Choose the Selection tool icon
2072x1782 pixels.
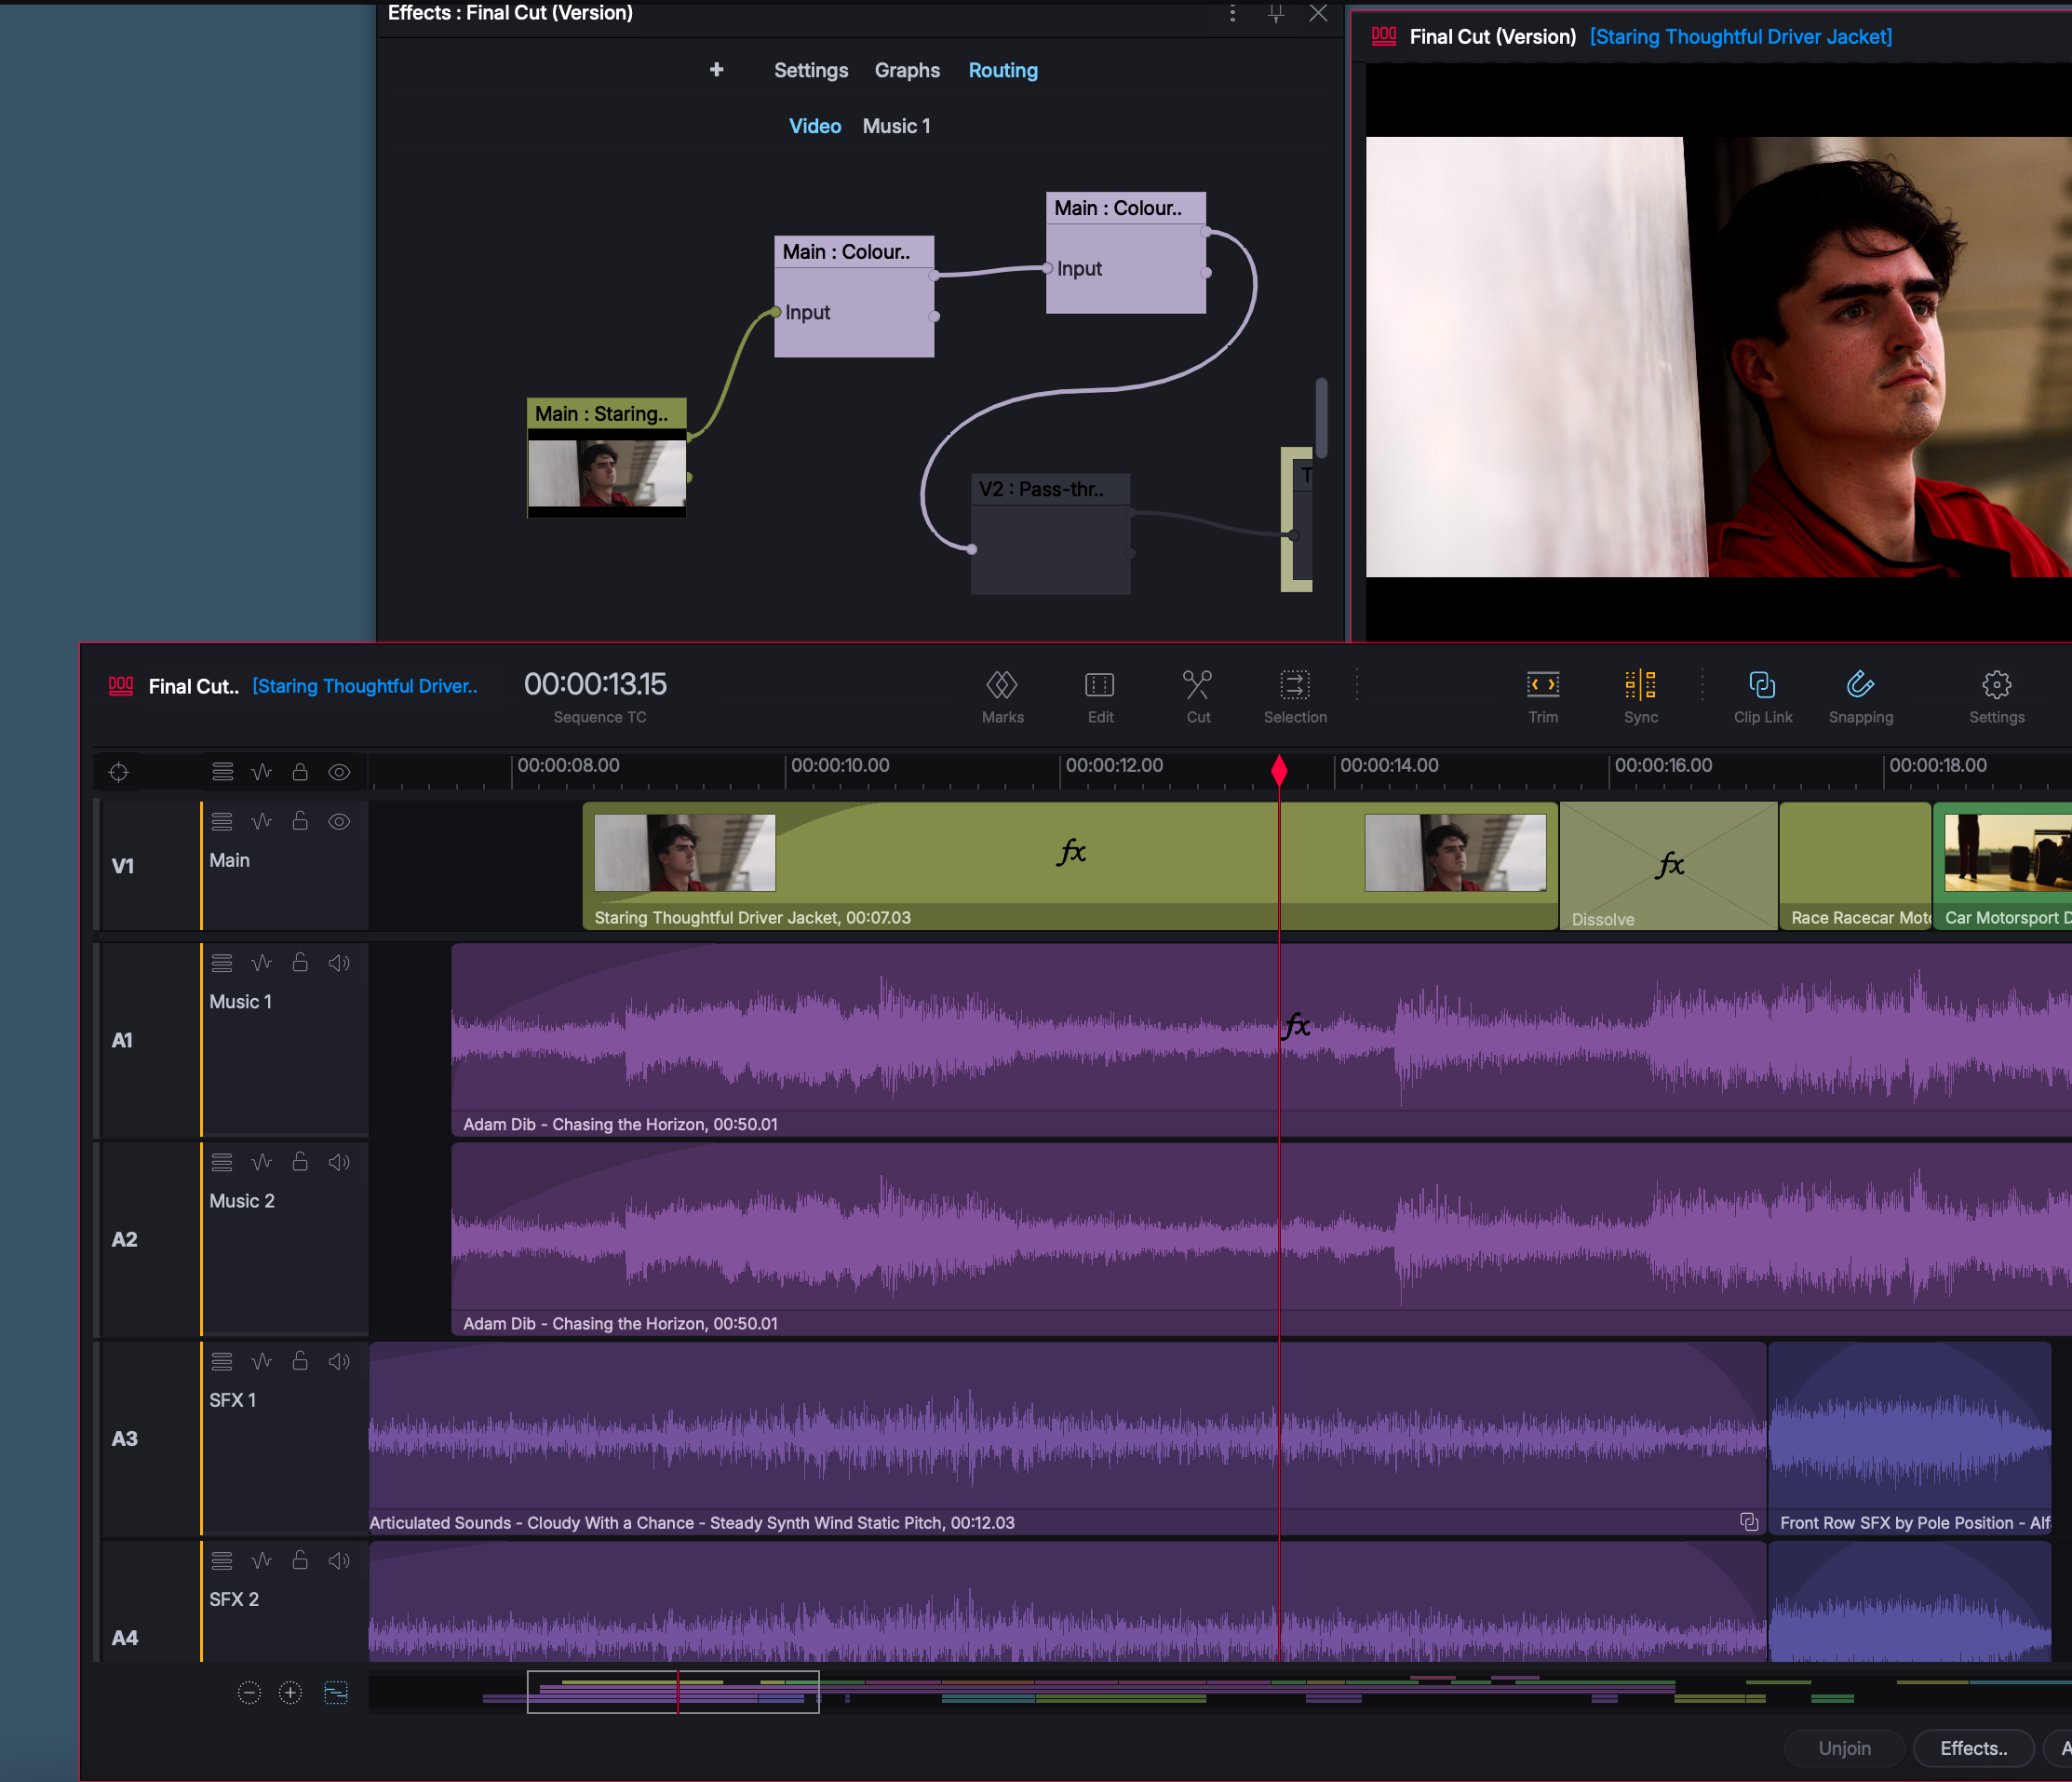[1295, 685]
